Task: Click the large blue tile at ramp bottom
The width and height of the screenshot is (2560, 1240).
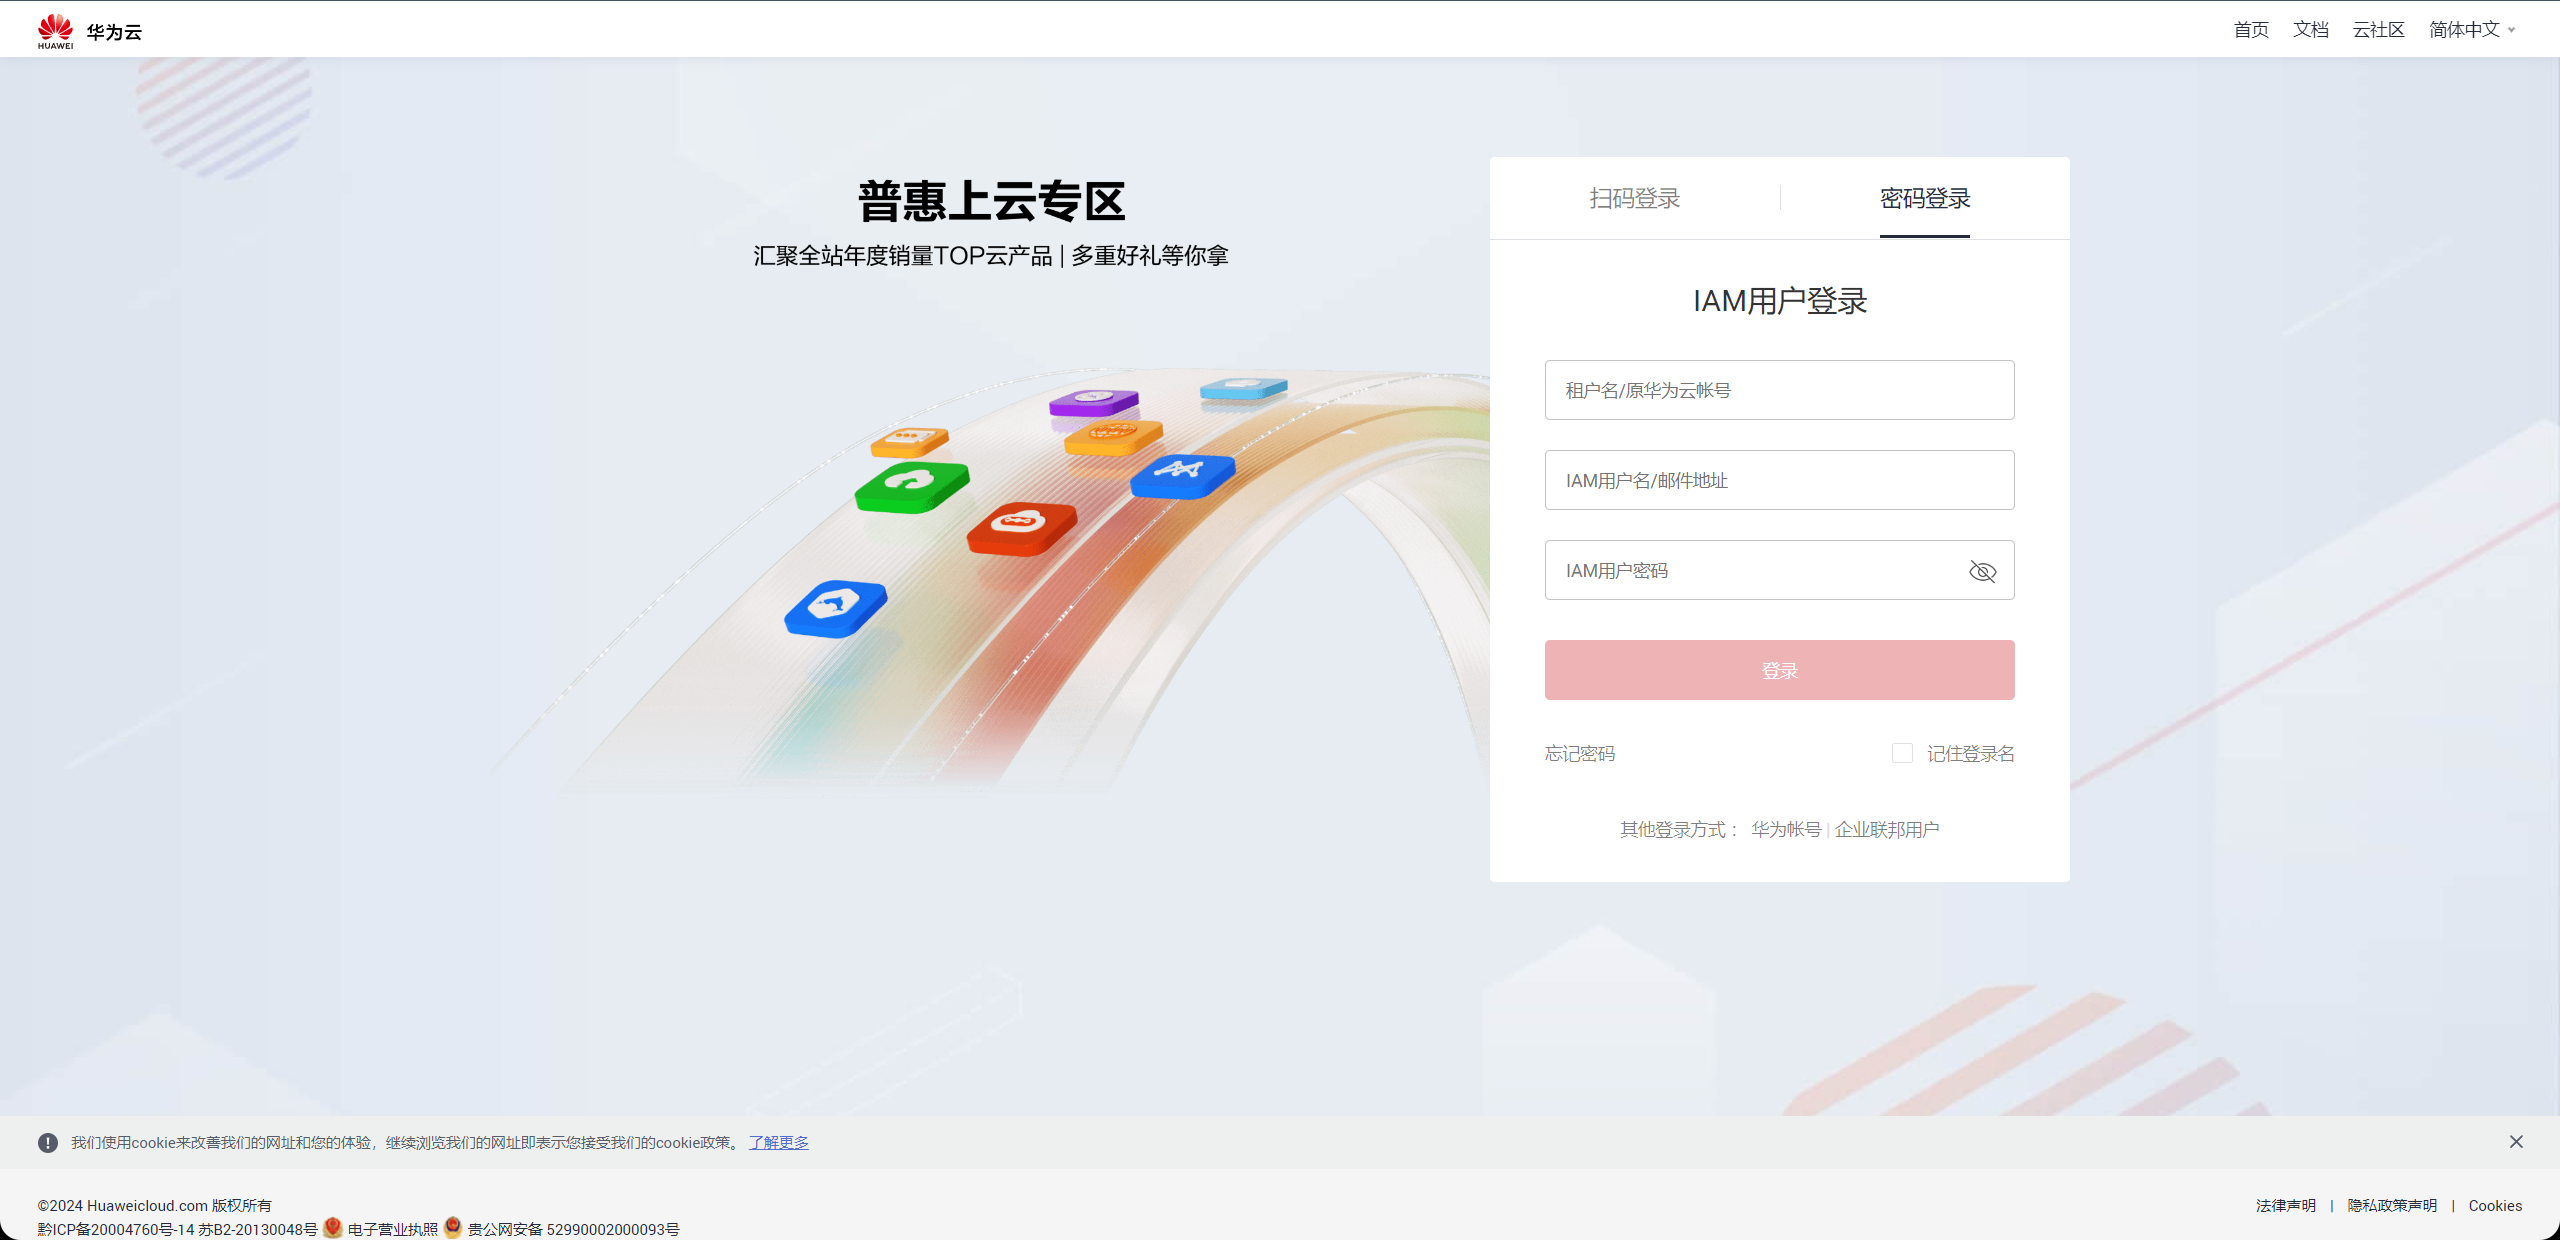Action: pos(835,606)
